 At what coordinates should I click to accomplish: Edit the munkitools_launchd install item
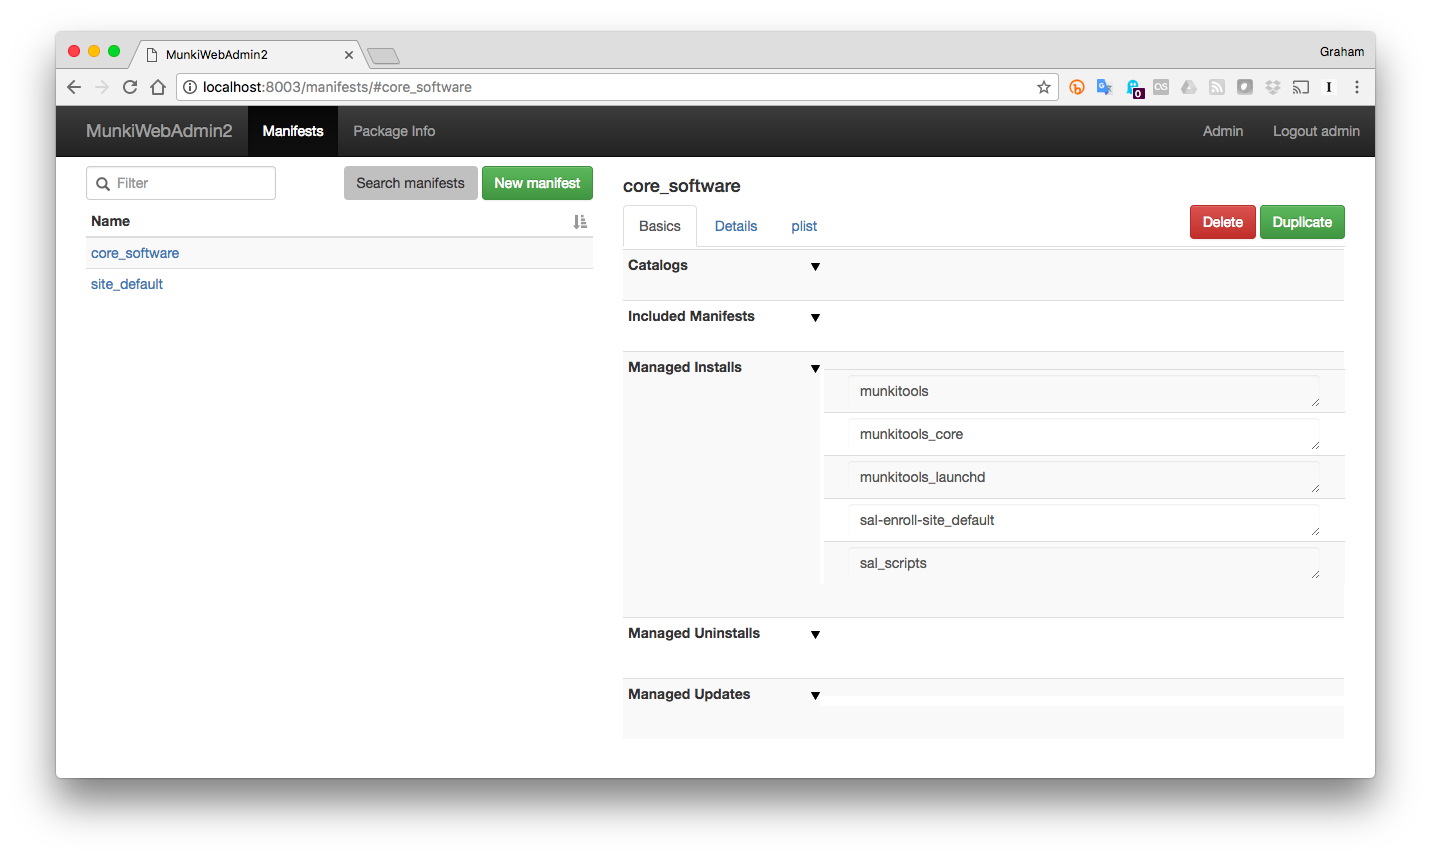(1084, 477)
